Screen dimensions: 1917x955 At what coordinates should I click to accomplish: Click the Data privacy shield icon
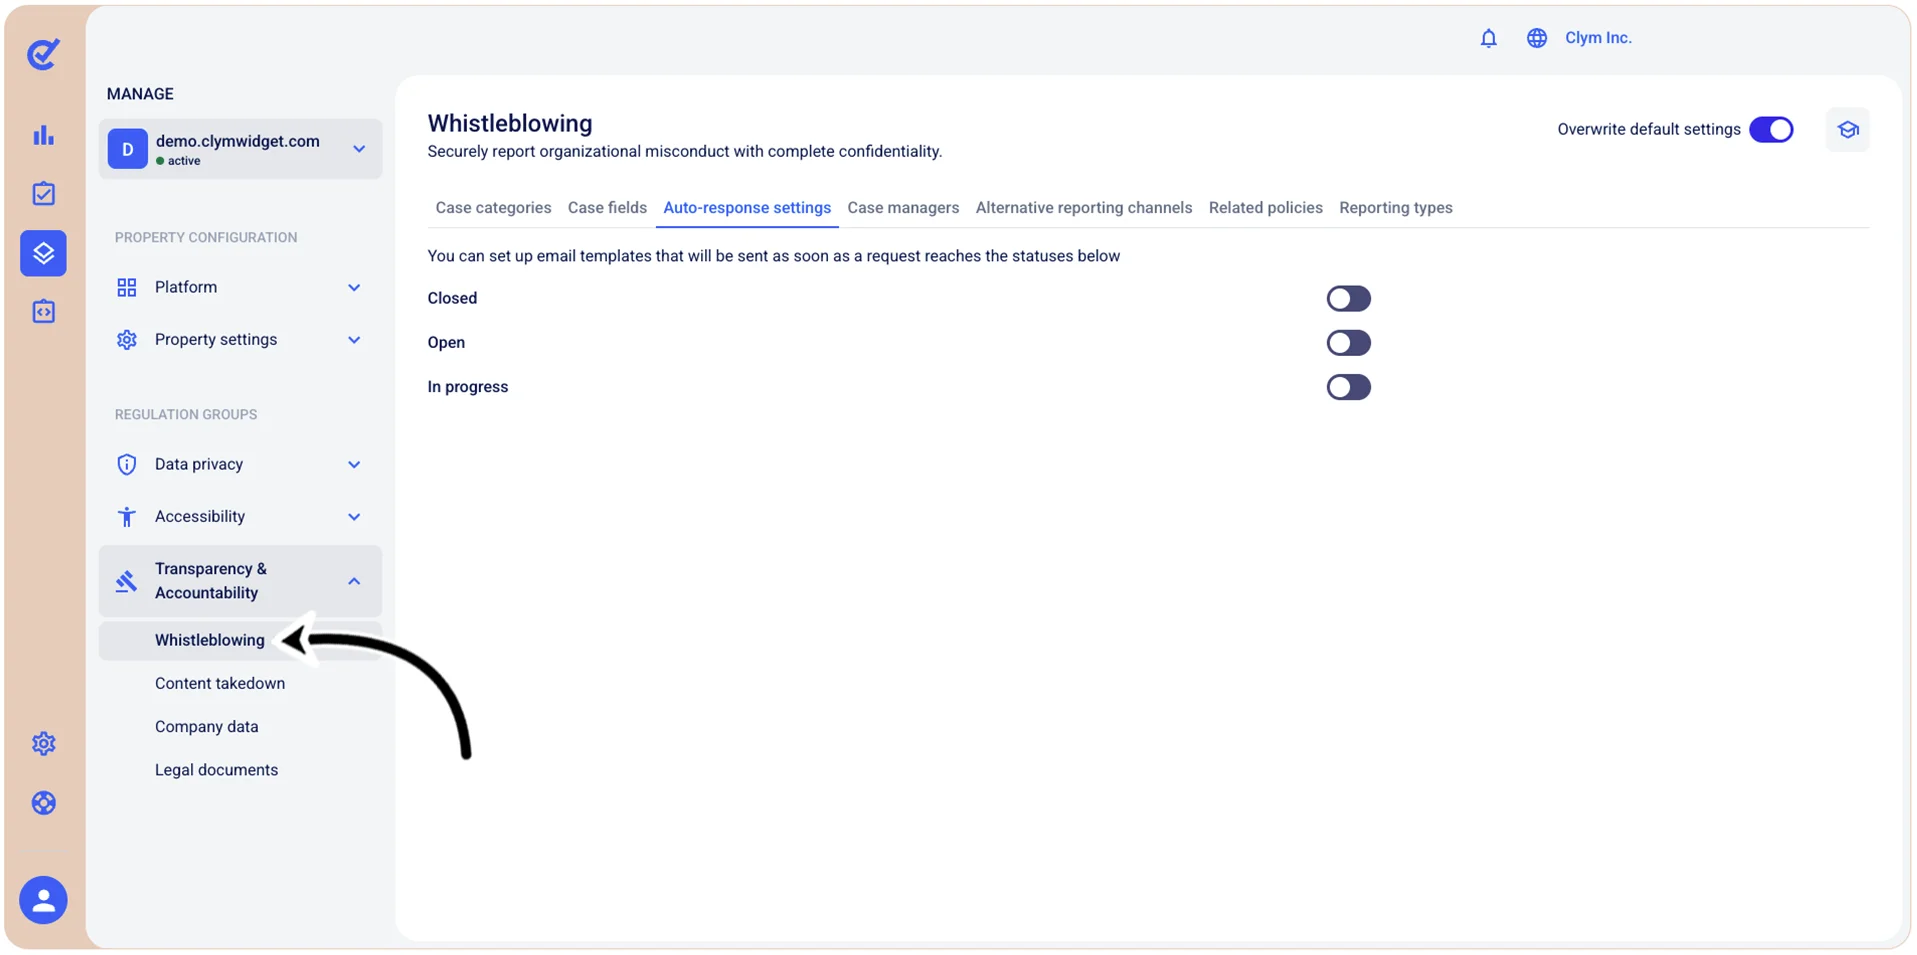[x=127, y=464]
